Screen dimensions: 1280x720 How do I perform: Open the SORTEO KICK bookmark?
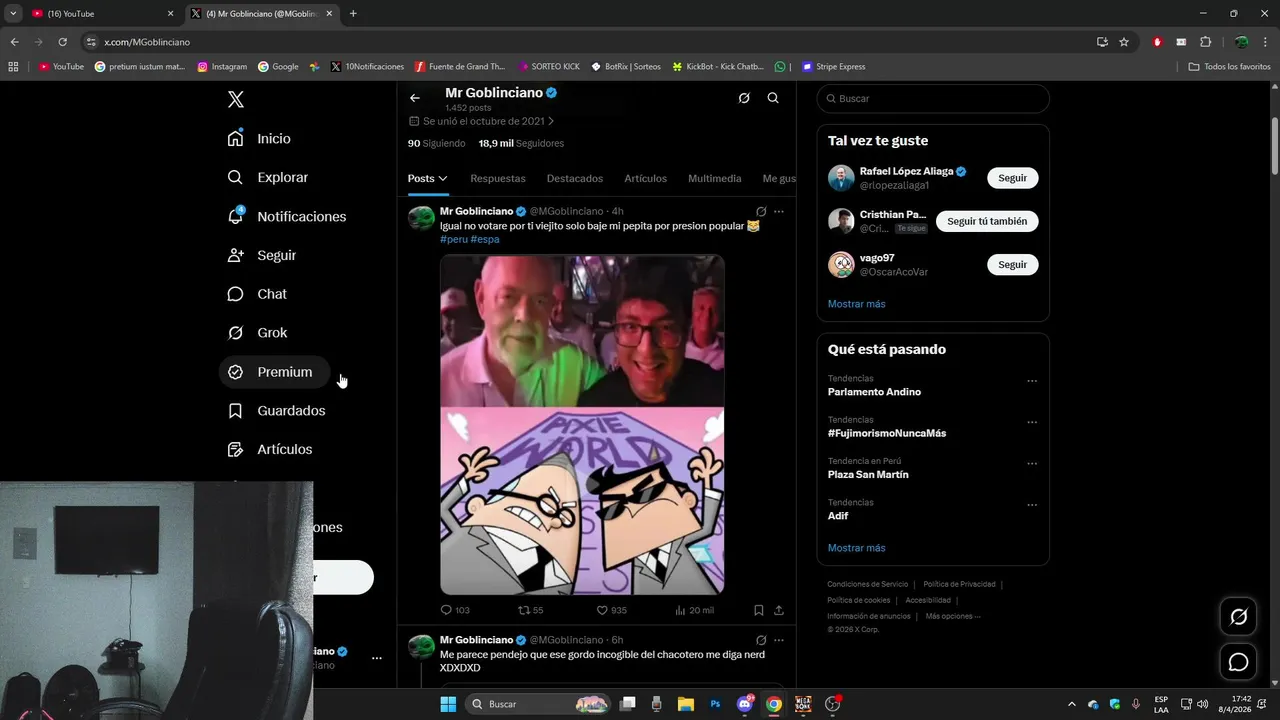point(549,67)
